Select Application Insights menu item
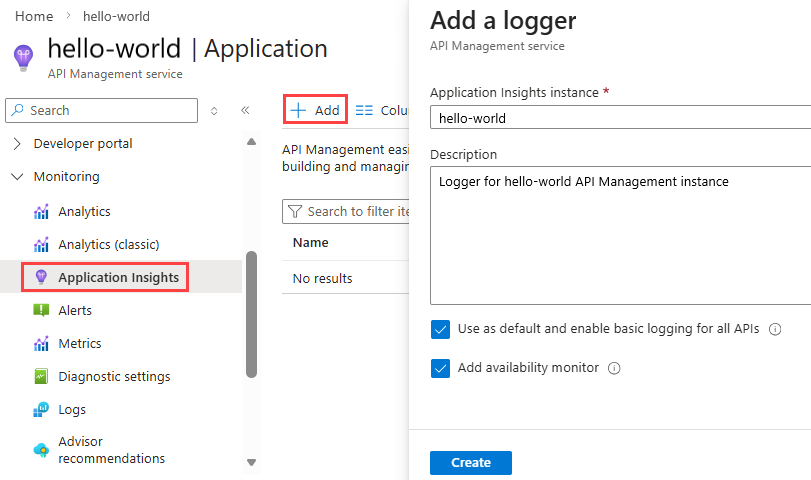The image size is (811, 480). [x=118, y=277]
